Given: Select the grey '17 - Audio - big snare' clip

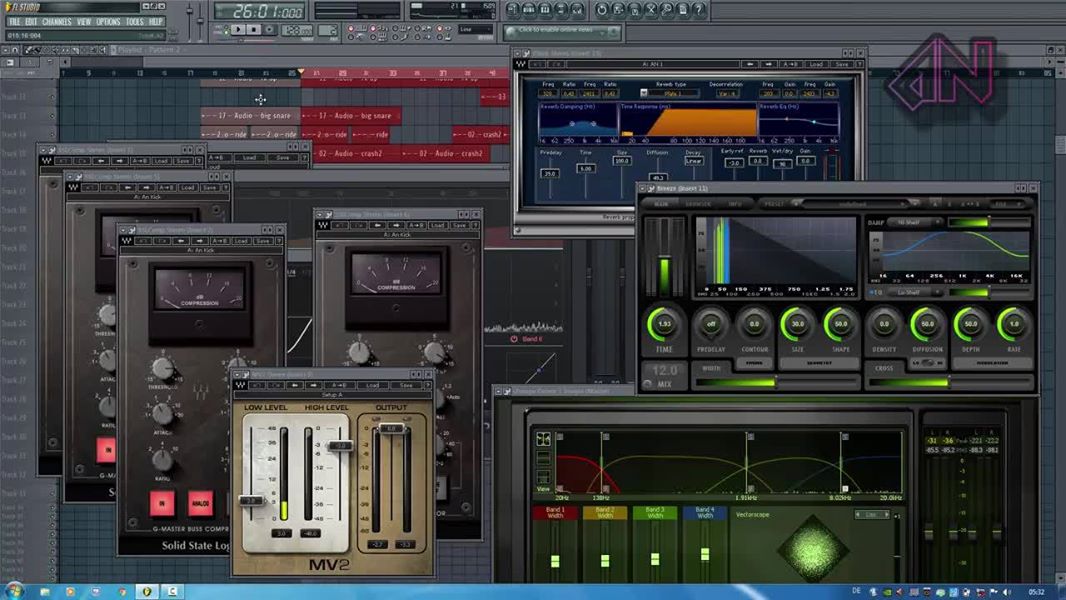Looking at the screenshot, I should (250, 116).
